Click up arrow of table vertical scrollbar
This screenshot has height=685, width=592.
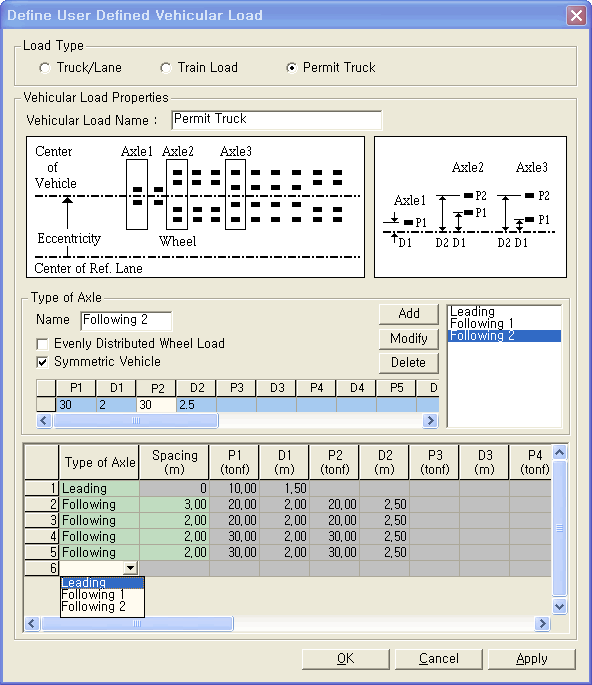tap(560, 452)
